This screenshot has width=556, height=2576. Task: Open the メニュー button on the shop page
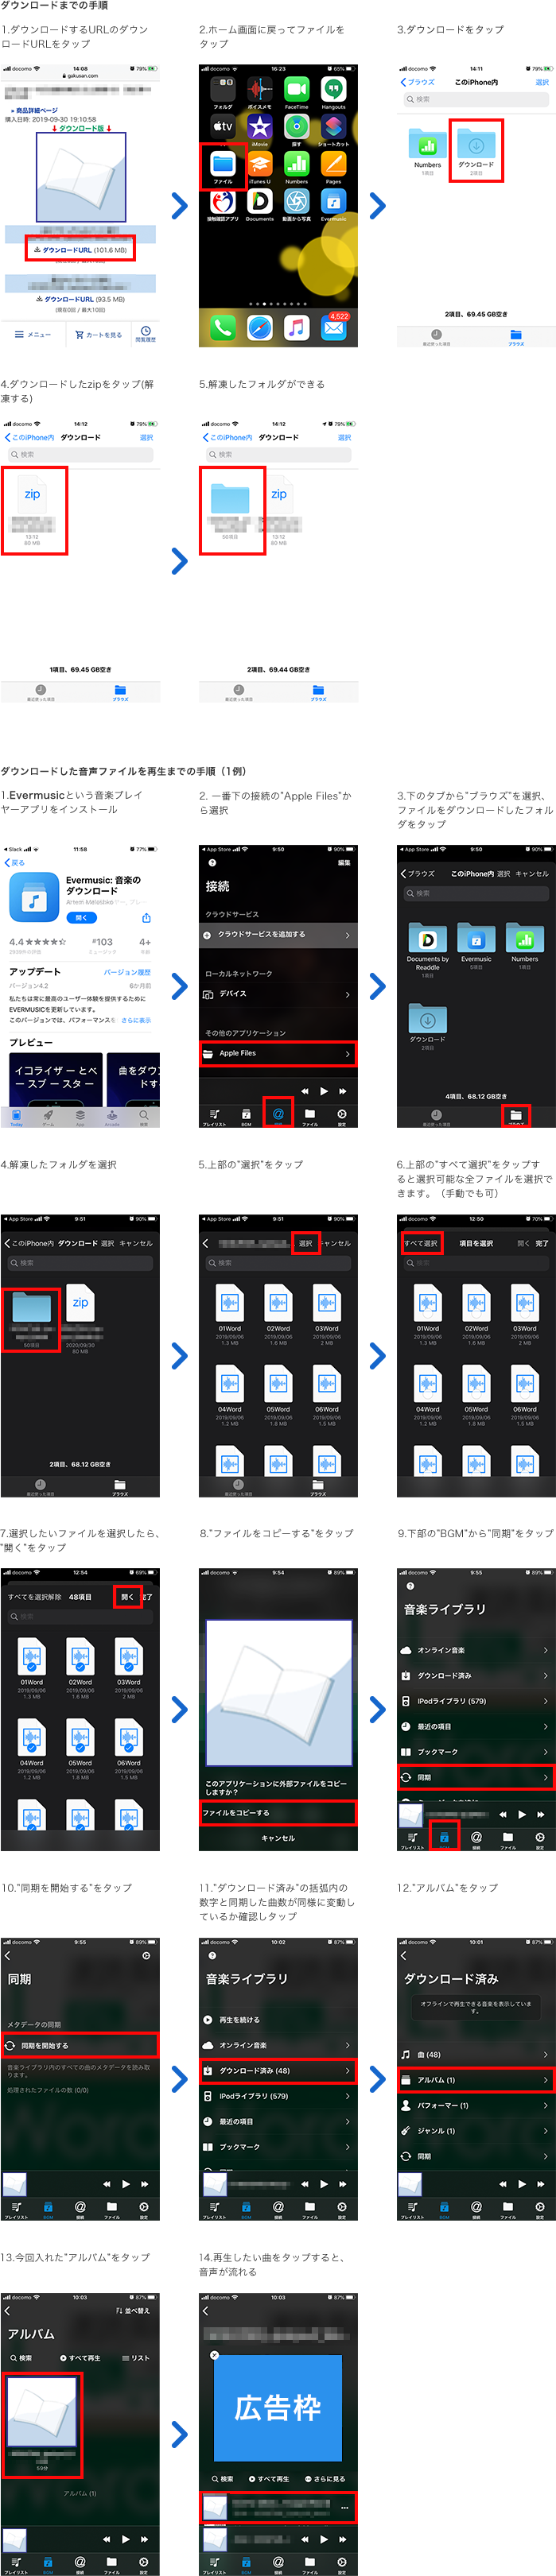(32, 335)
